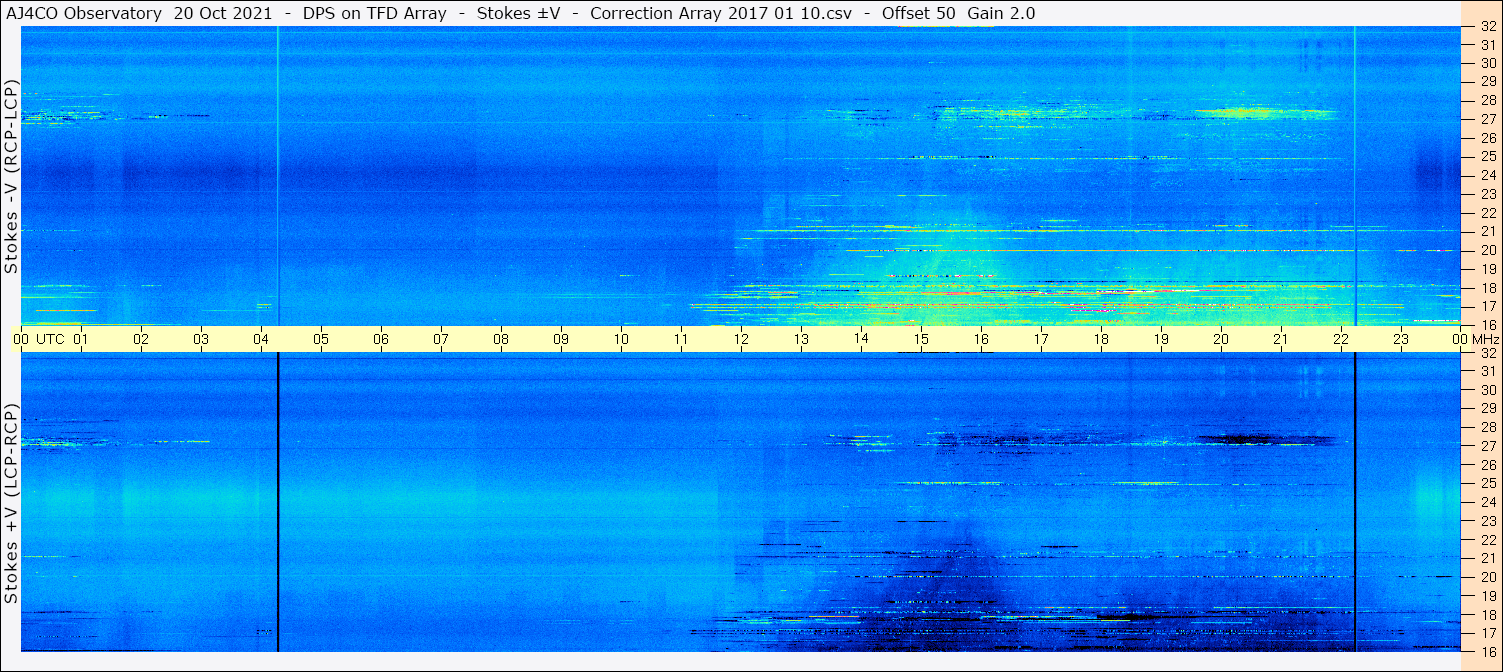The image size is (1503, 672).
Task: Pick the 06 hour tick on time axis
Action: (381, 339)
